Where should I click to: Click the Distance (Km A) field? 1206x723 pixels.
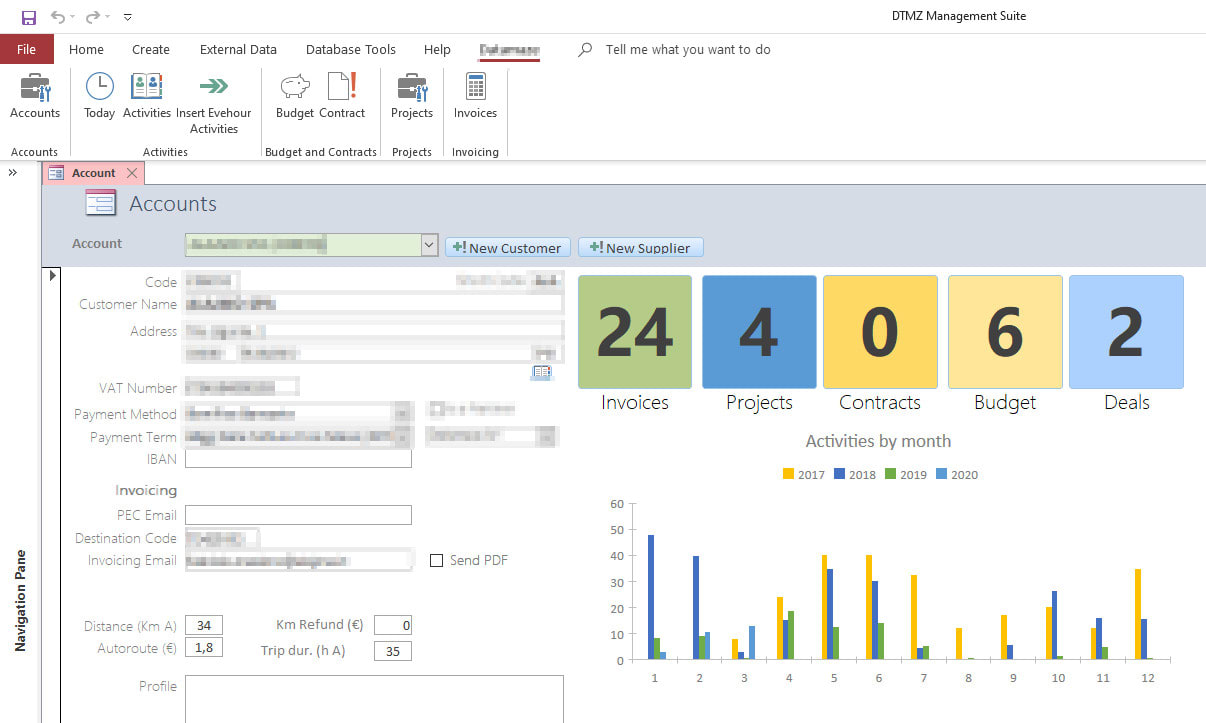click(x=204, y=626)
